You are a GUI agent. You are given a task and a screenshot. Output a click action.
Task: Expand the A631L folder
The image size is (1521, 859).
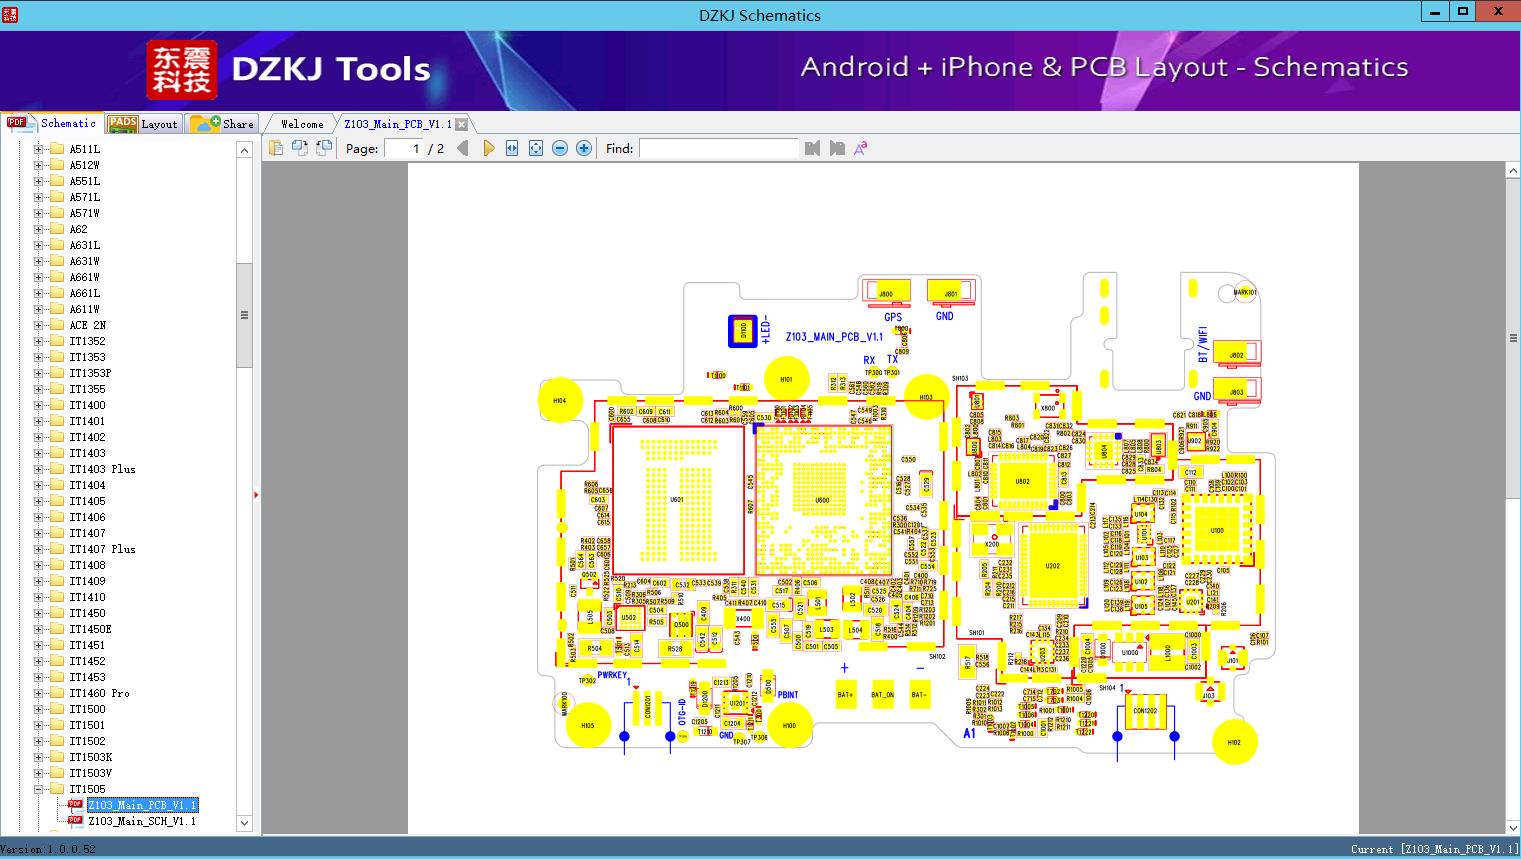pos(38,245)
